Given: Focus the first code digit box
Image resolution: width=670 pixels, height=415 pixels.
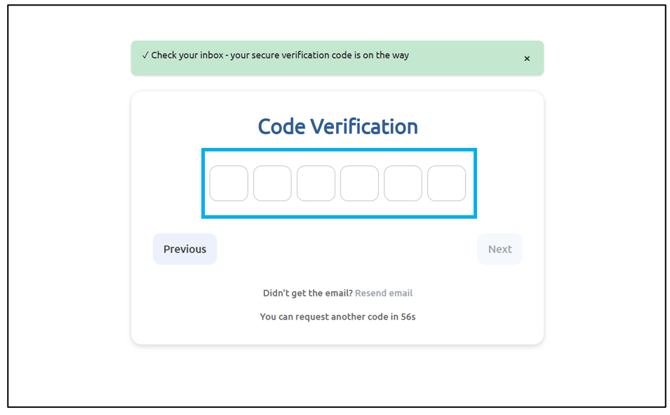Looking at the screenshot, I should coord(229,184).
